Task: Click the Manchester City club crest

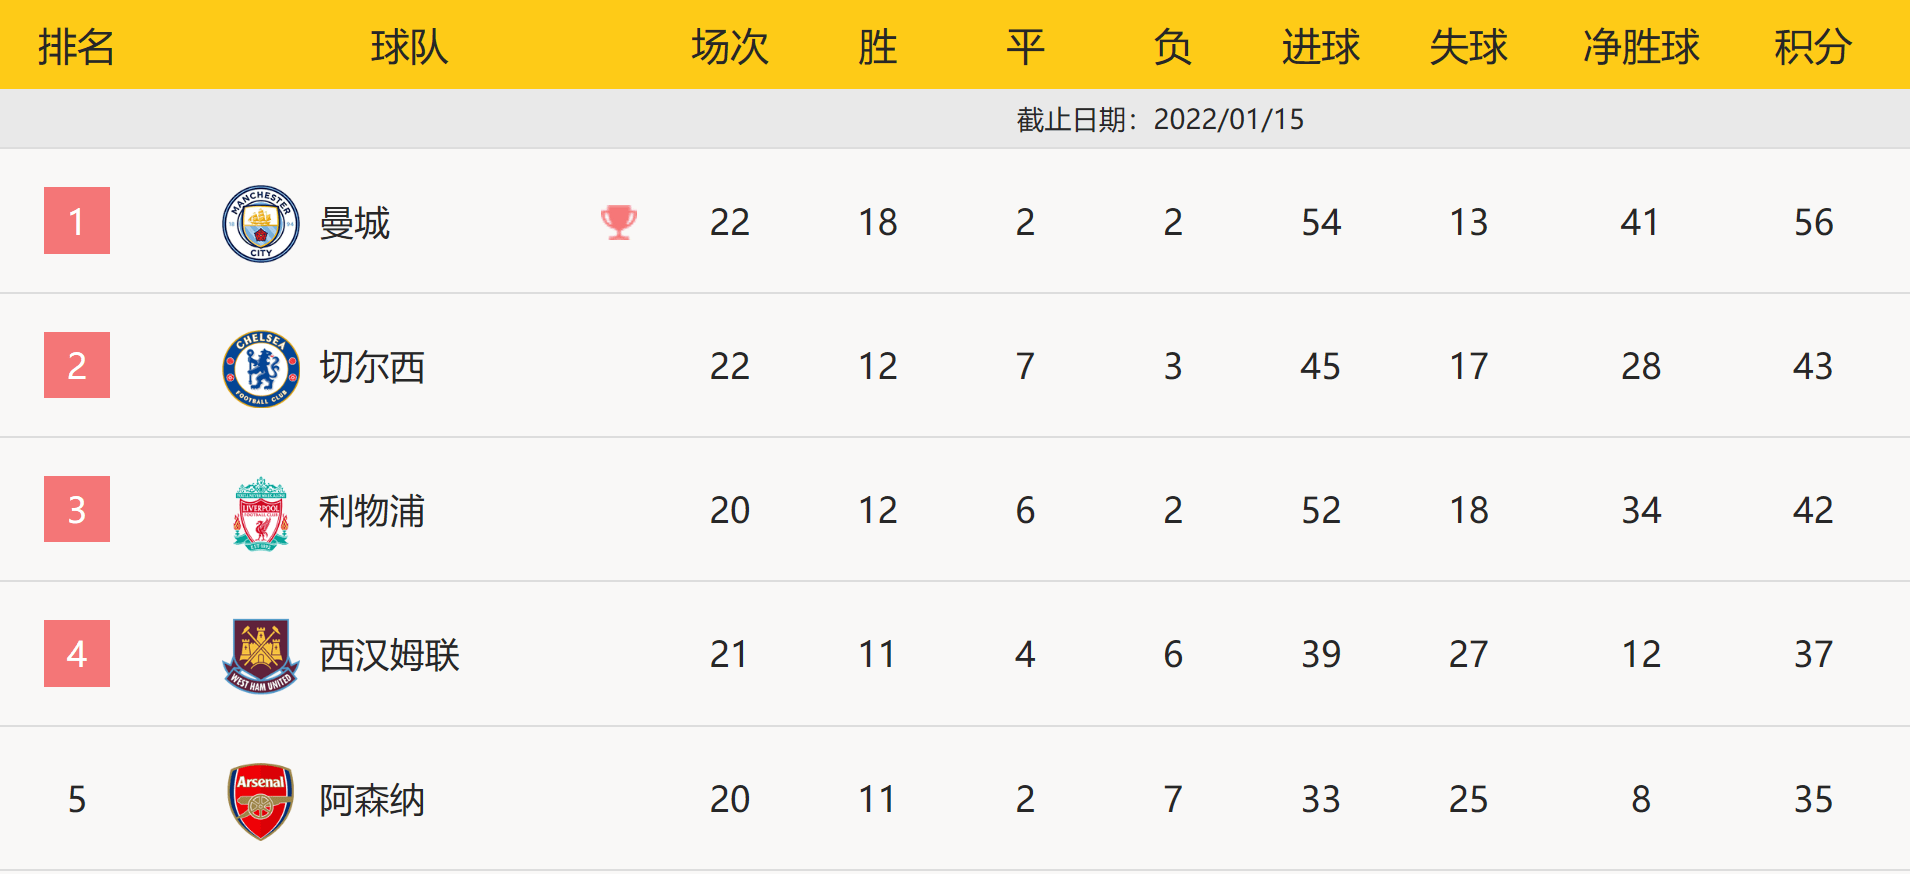Action: [x=260, y=223]
